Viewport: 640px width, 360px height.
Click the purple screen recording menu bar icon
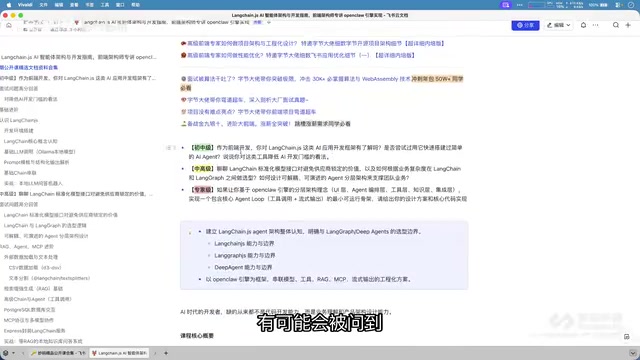[x=506, y=5]
